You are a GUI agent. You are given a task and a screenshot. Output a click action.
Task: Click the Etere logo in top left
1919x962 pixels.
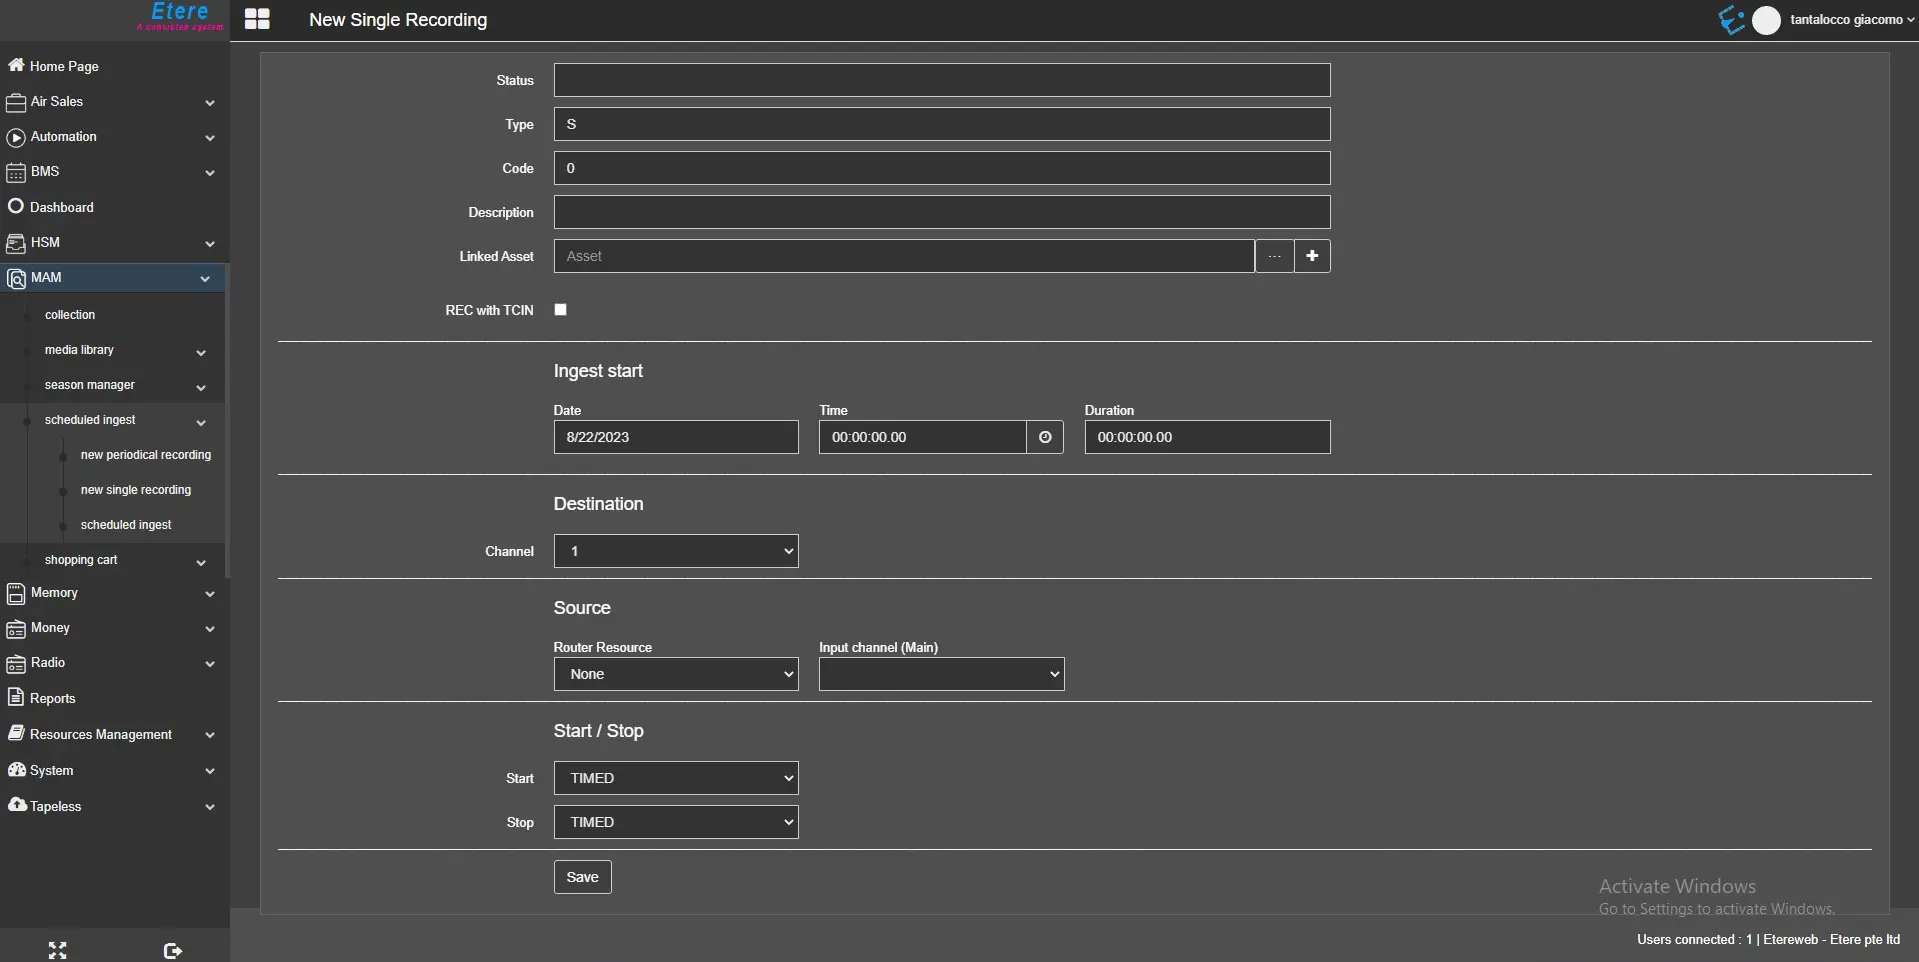[180, 16]
